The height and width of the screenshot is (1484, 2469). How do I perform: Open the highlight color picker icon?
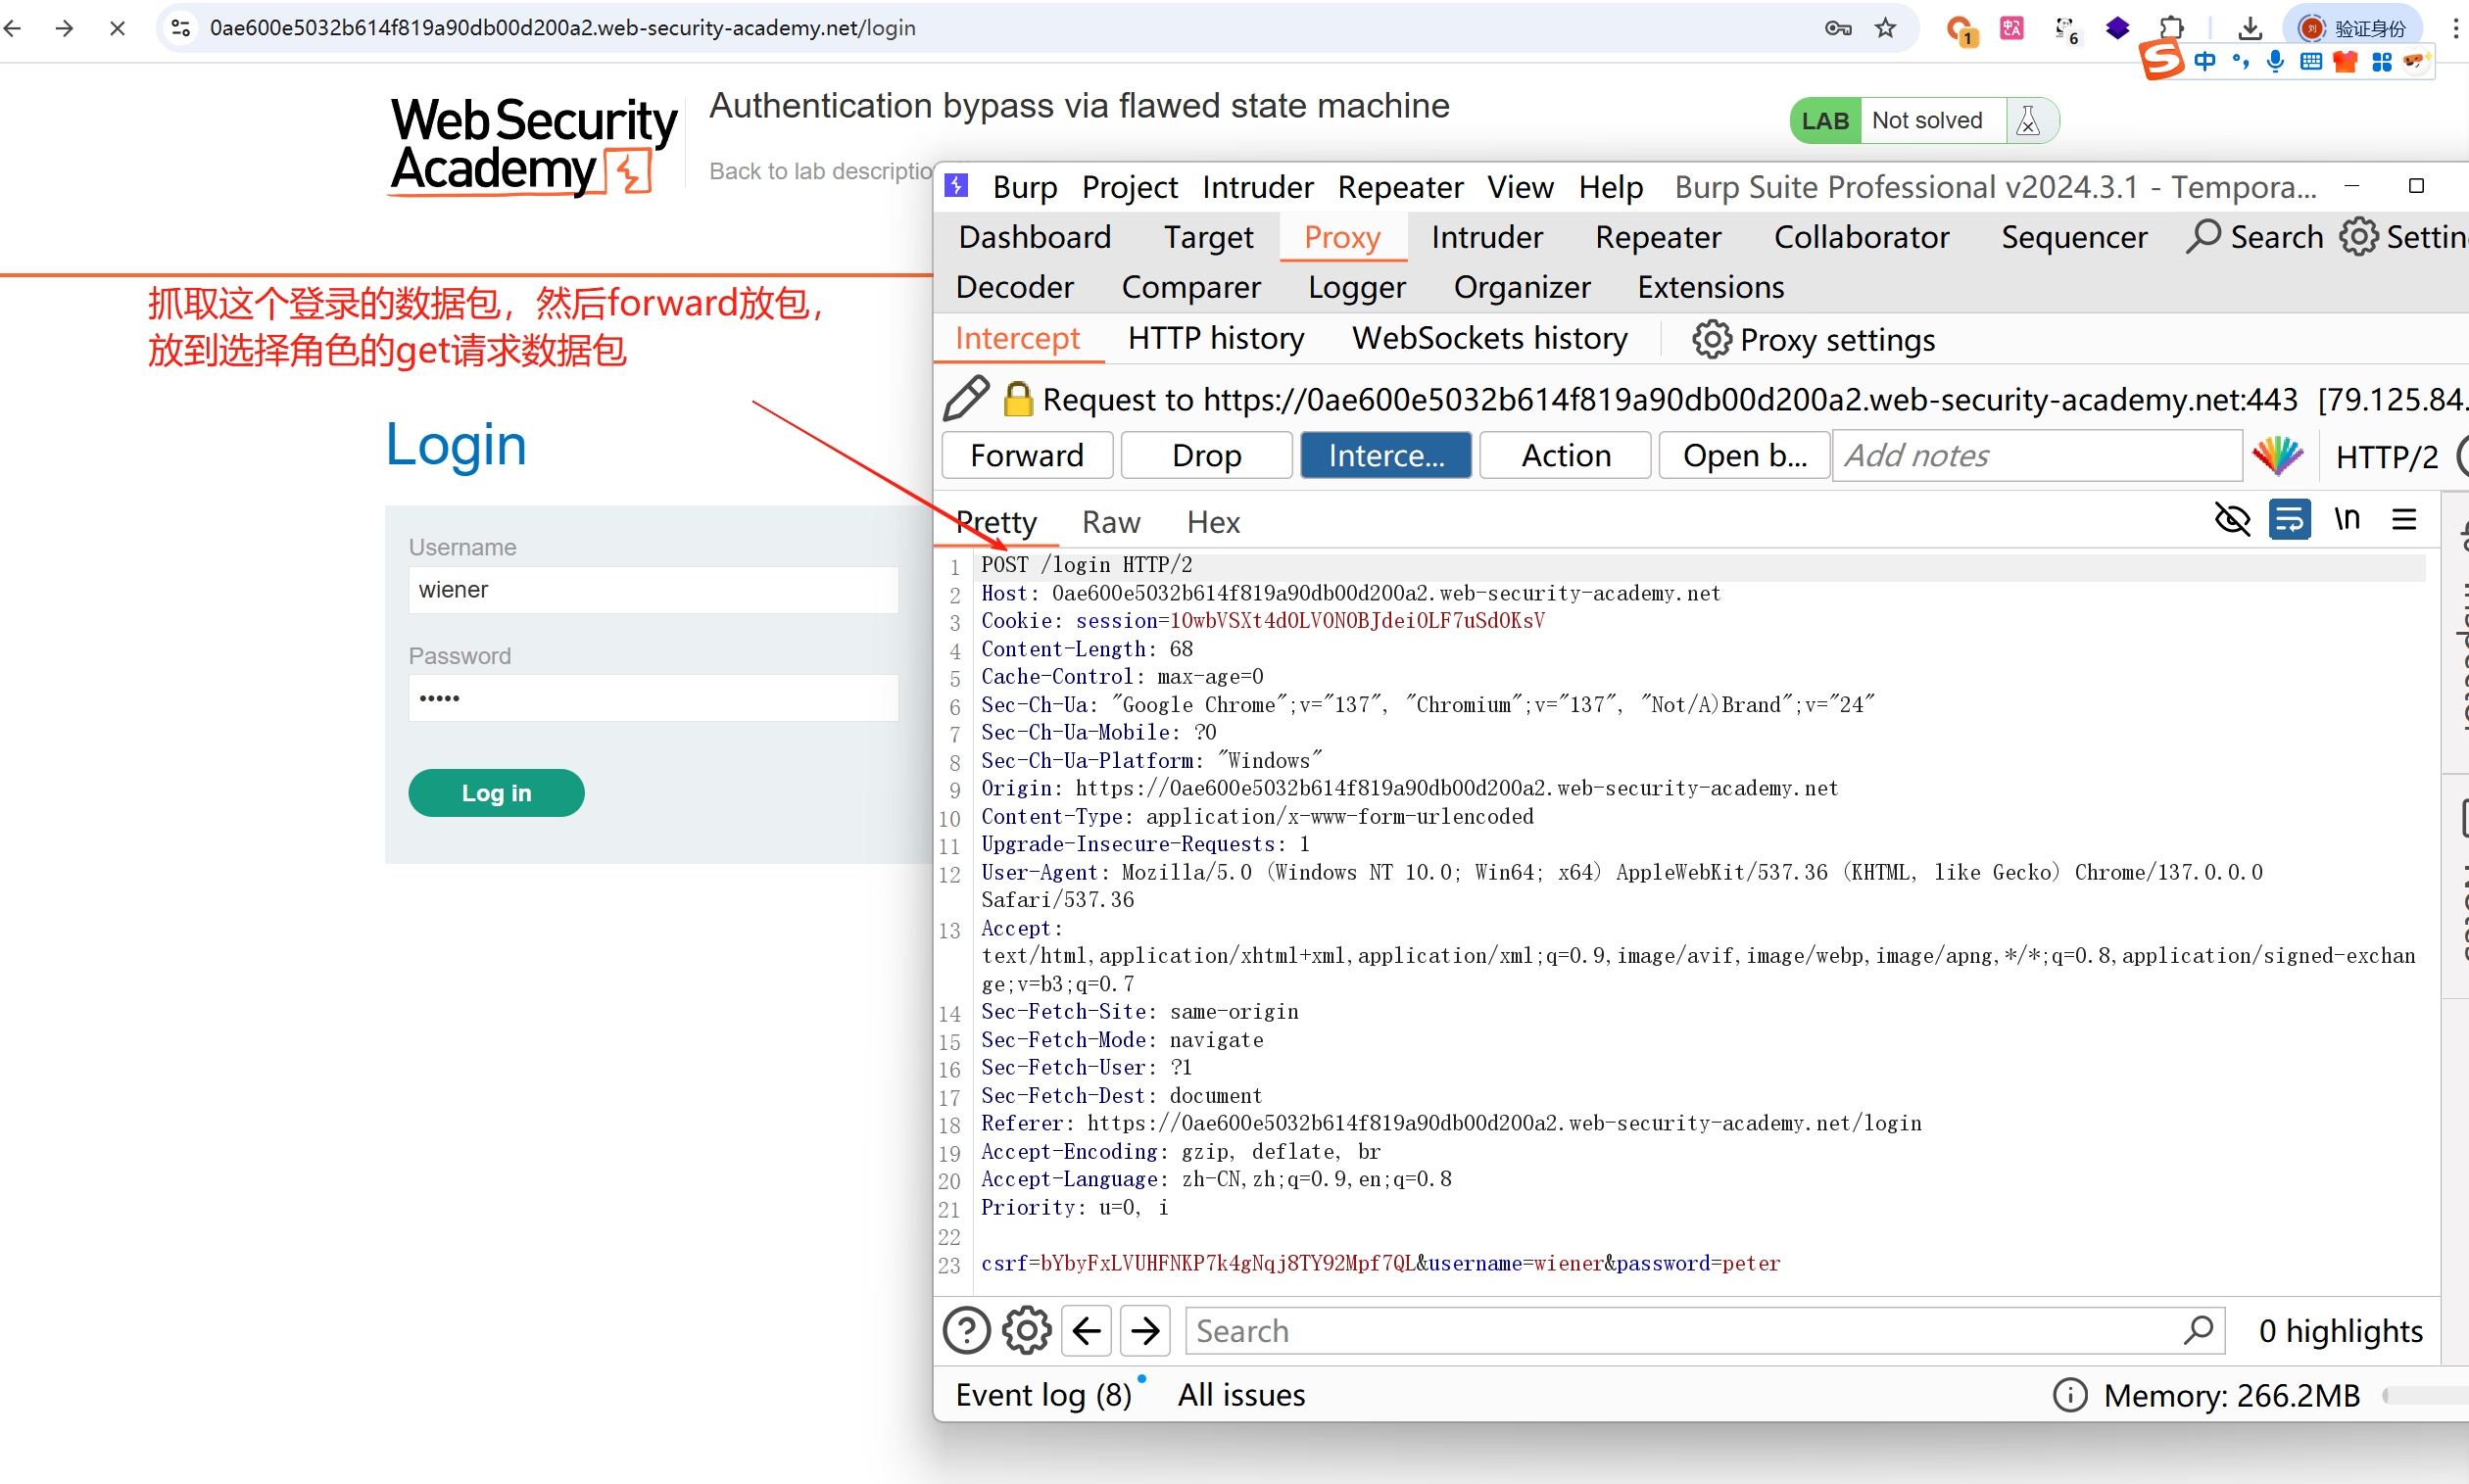pos(2277,456)
